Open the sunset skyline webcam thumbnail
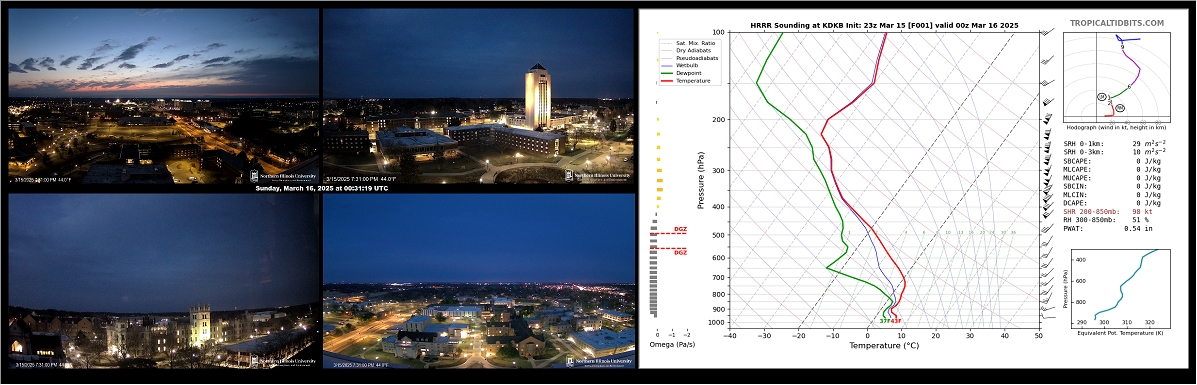This screenshot has height=385, width=1197. point(163,95)
